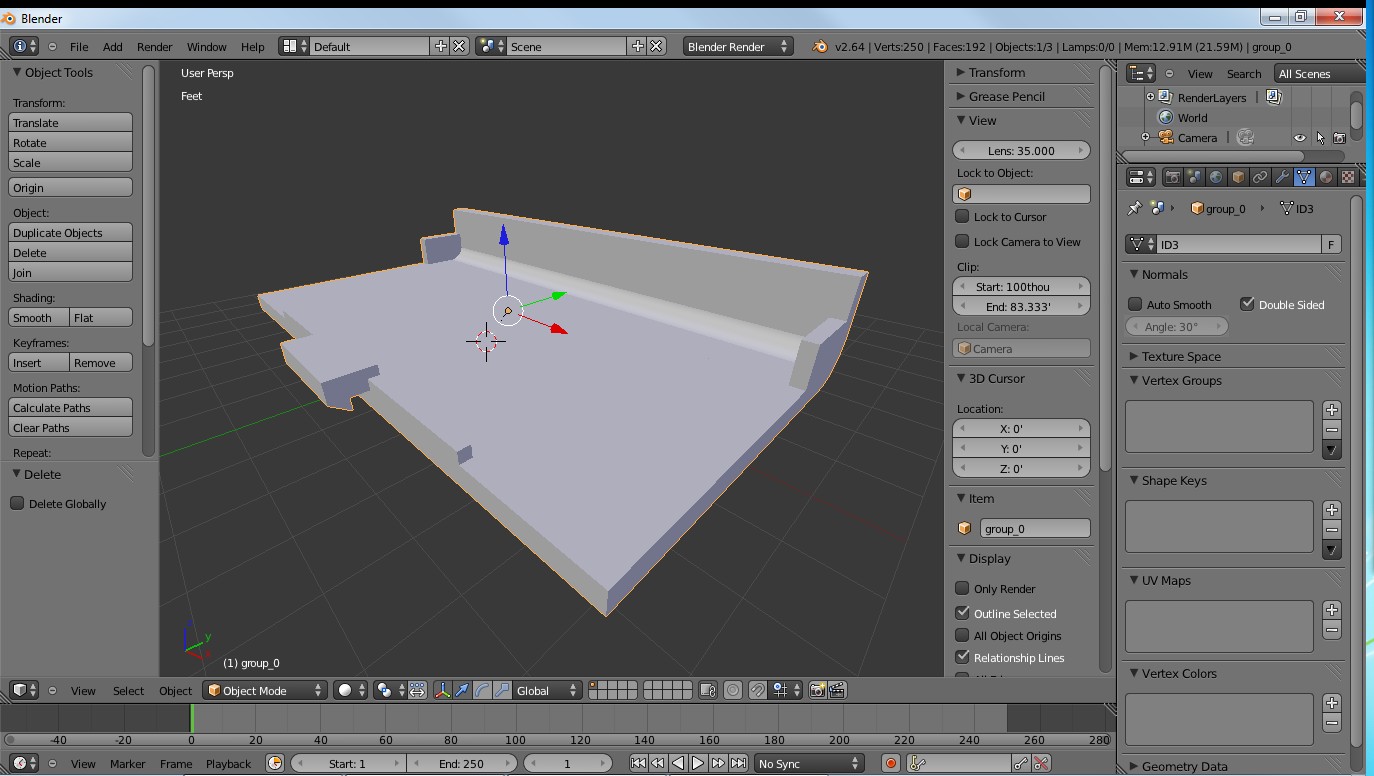The image size is (1374, 776).
Task: Open the No Sync dropdown
Action: pos(809,763)
